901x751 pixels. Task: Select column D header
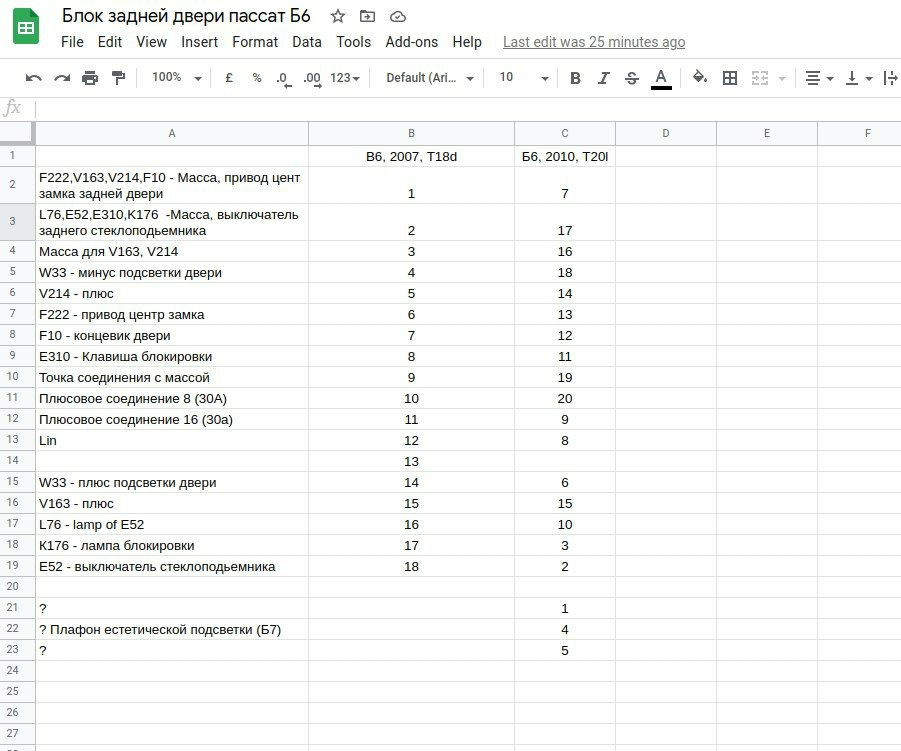tap(665, 133)
